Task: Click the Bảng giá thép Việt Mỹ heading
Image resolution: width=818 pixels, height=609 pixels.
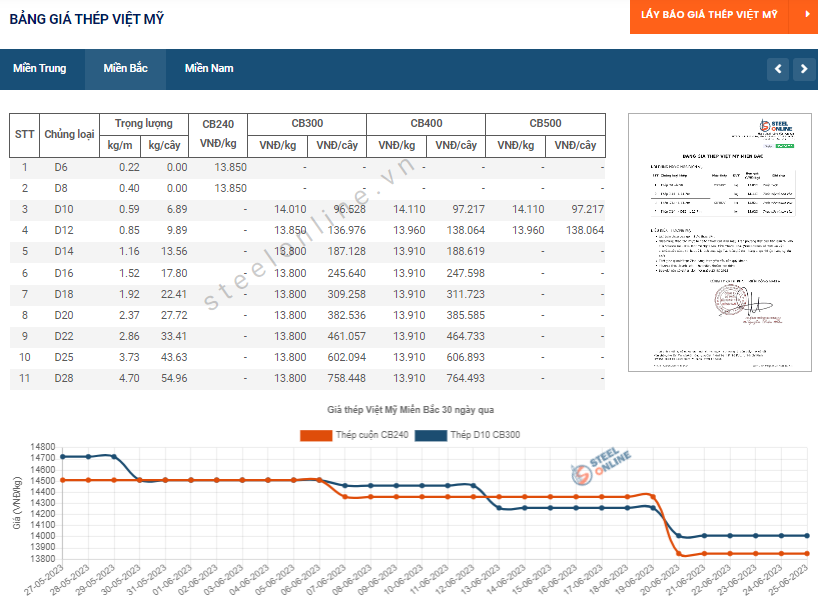Action: [87, 19]
